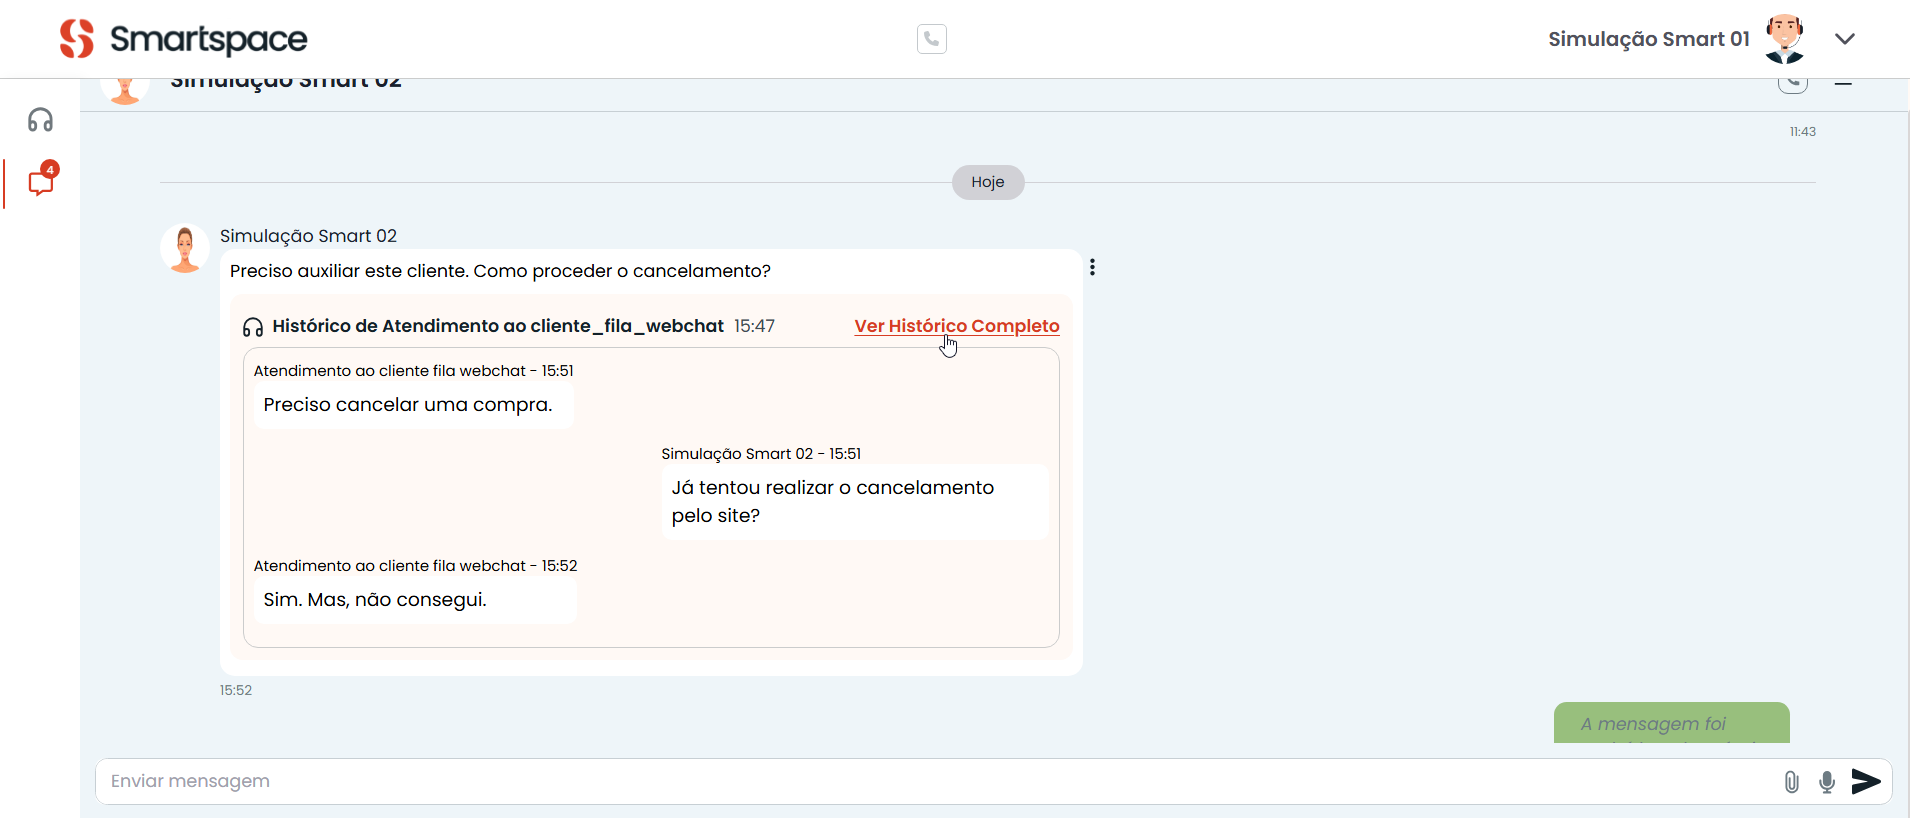Viewport: 1910px width, 818px height.
Task: Open message options three-dot menu
Action: tap(1092, 267)
